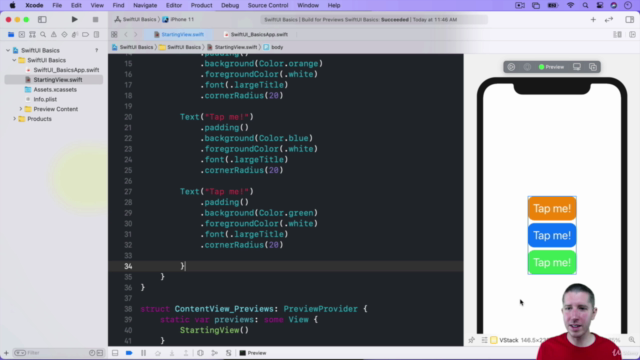This screenshot has width=640, height=360.
Task: Add a file with the navigator plus button
Action: tap(6, 353)
